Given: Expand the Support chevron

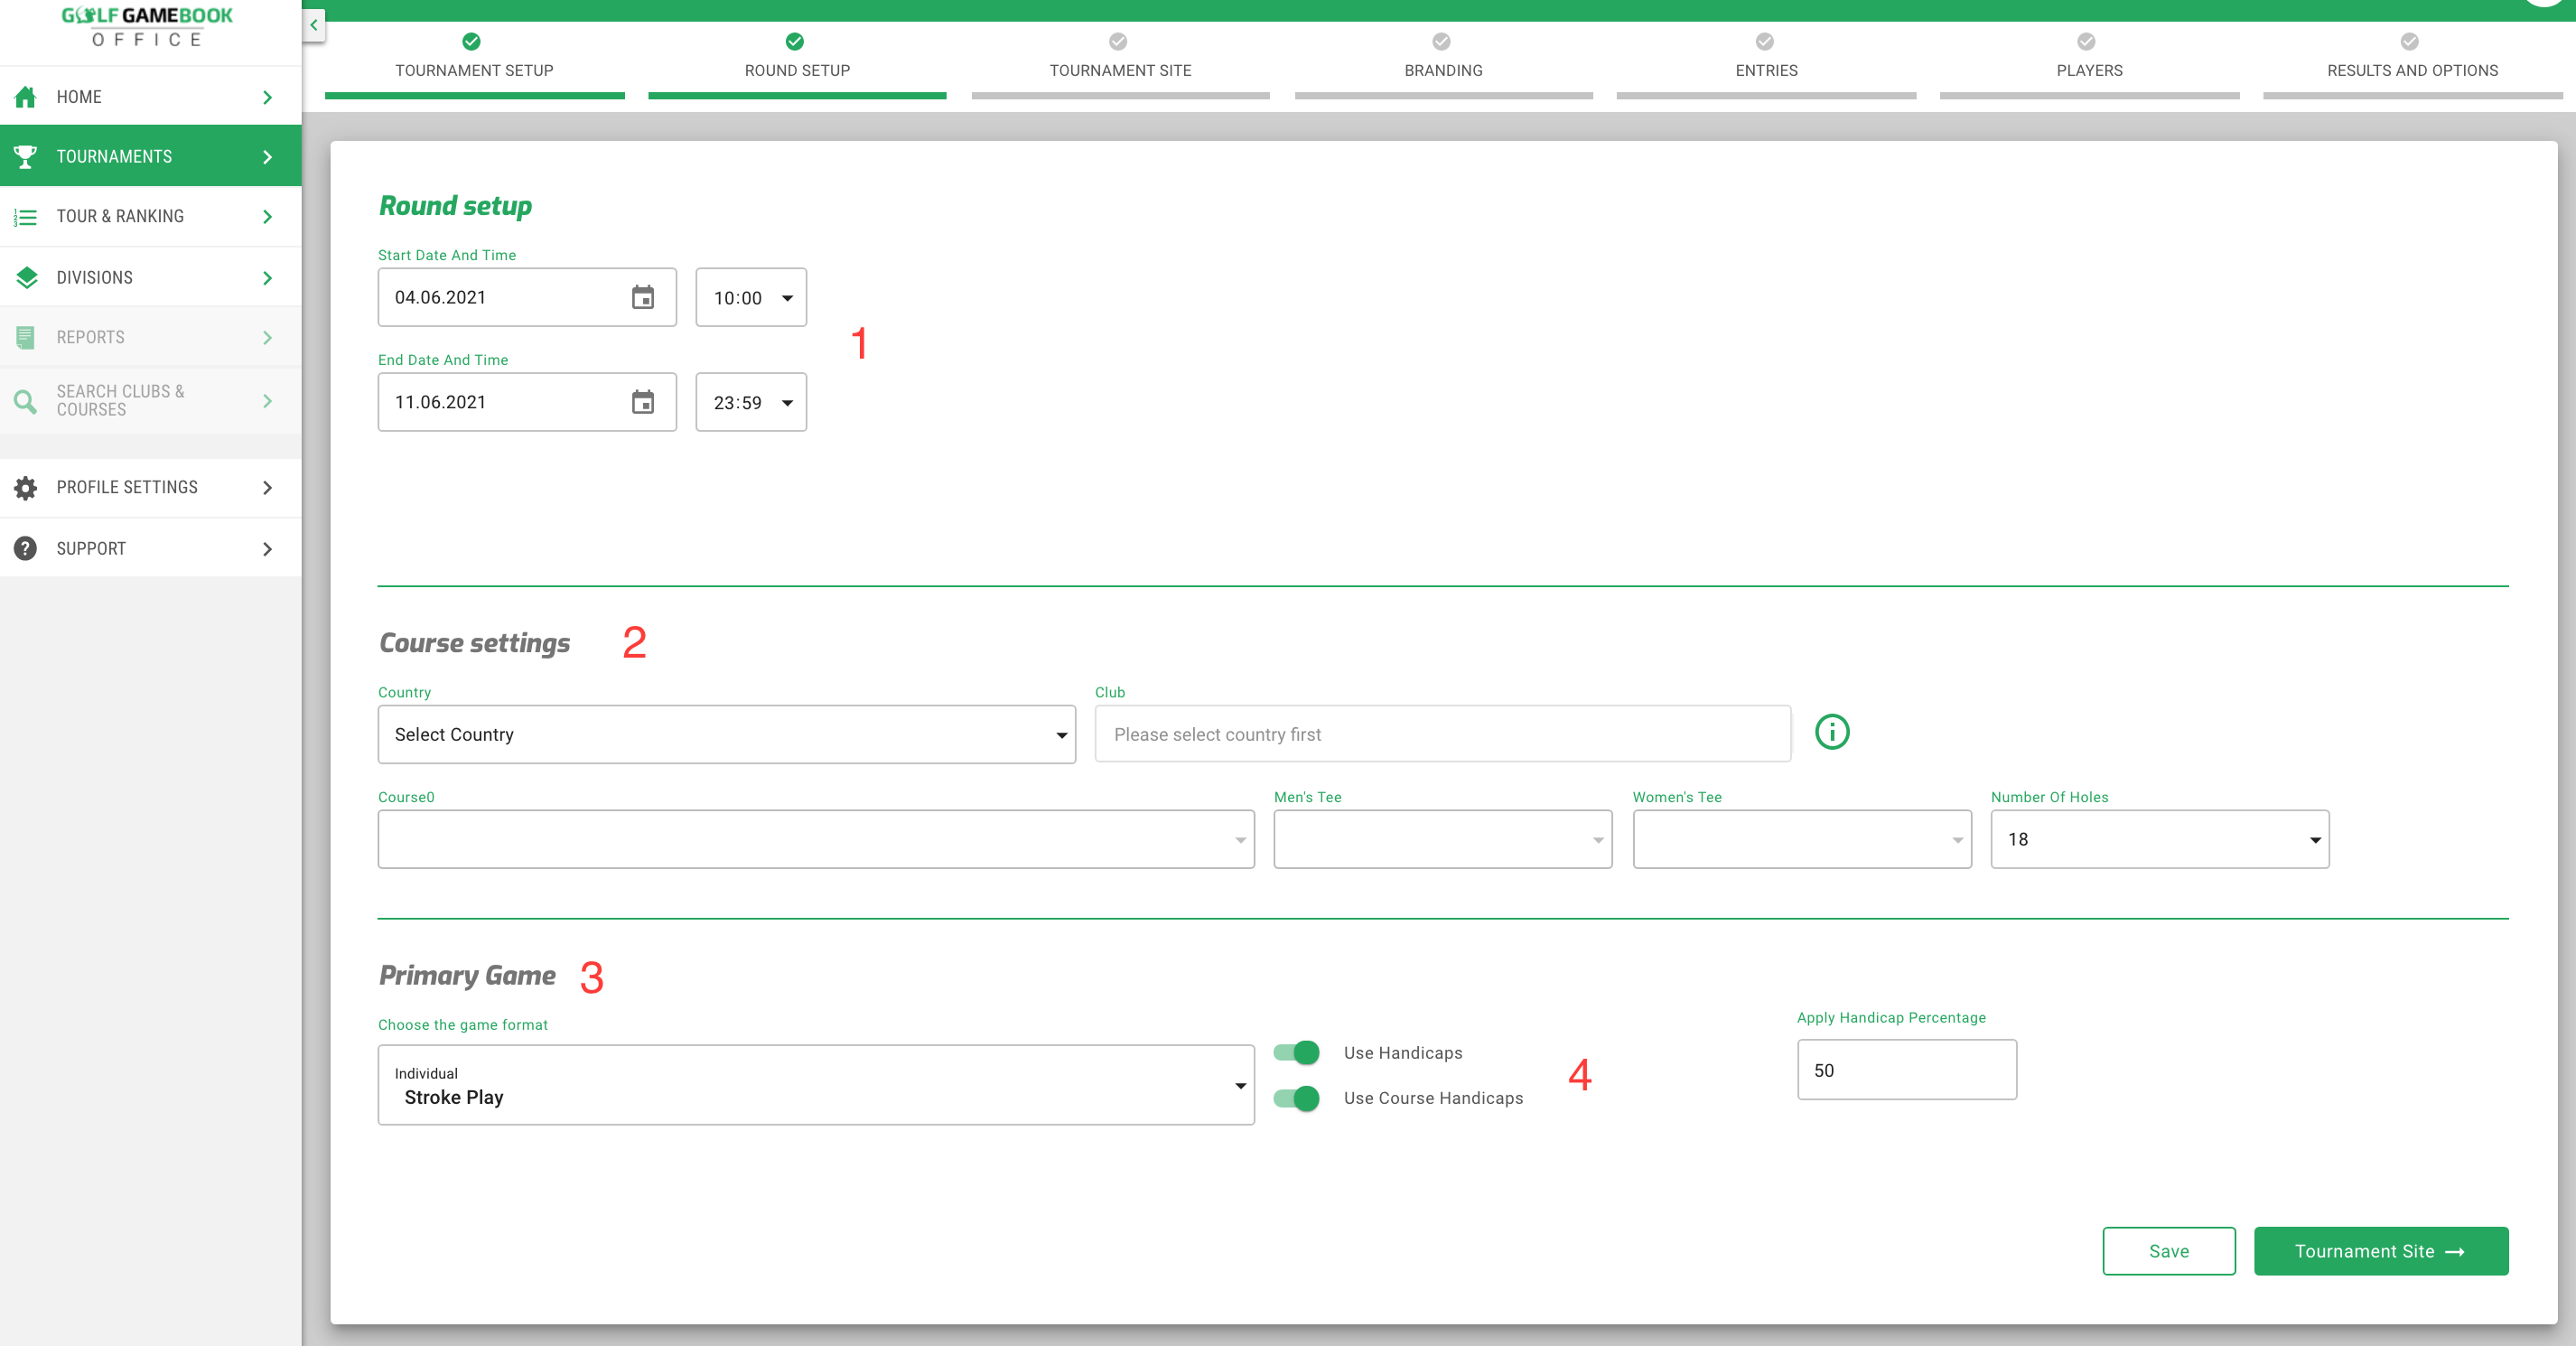Looking at the screenshot, I should click(267, 549).
